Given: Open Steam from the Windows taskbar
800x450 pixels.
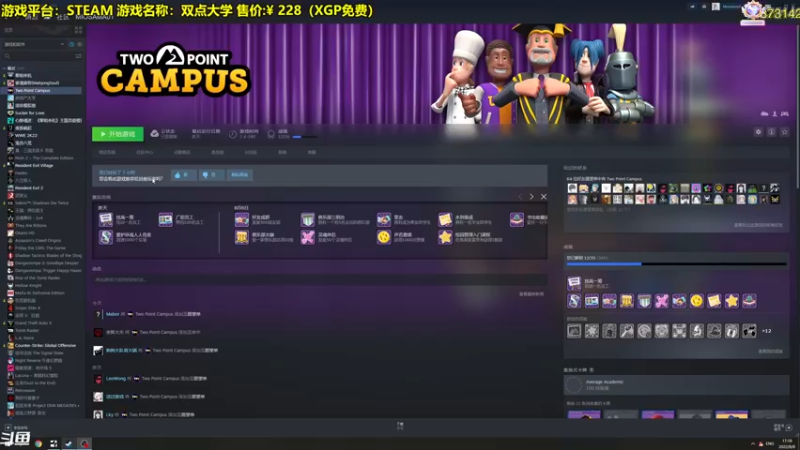Looking at the screenshot, I should pyautogui.click(x=68, y=444).
